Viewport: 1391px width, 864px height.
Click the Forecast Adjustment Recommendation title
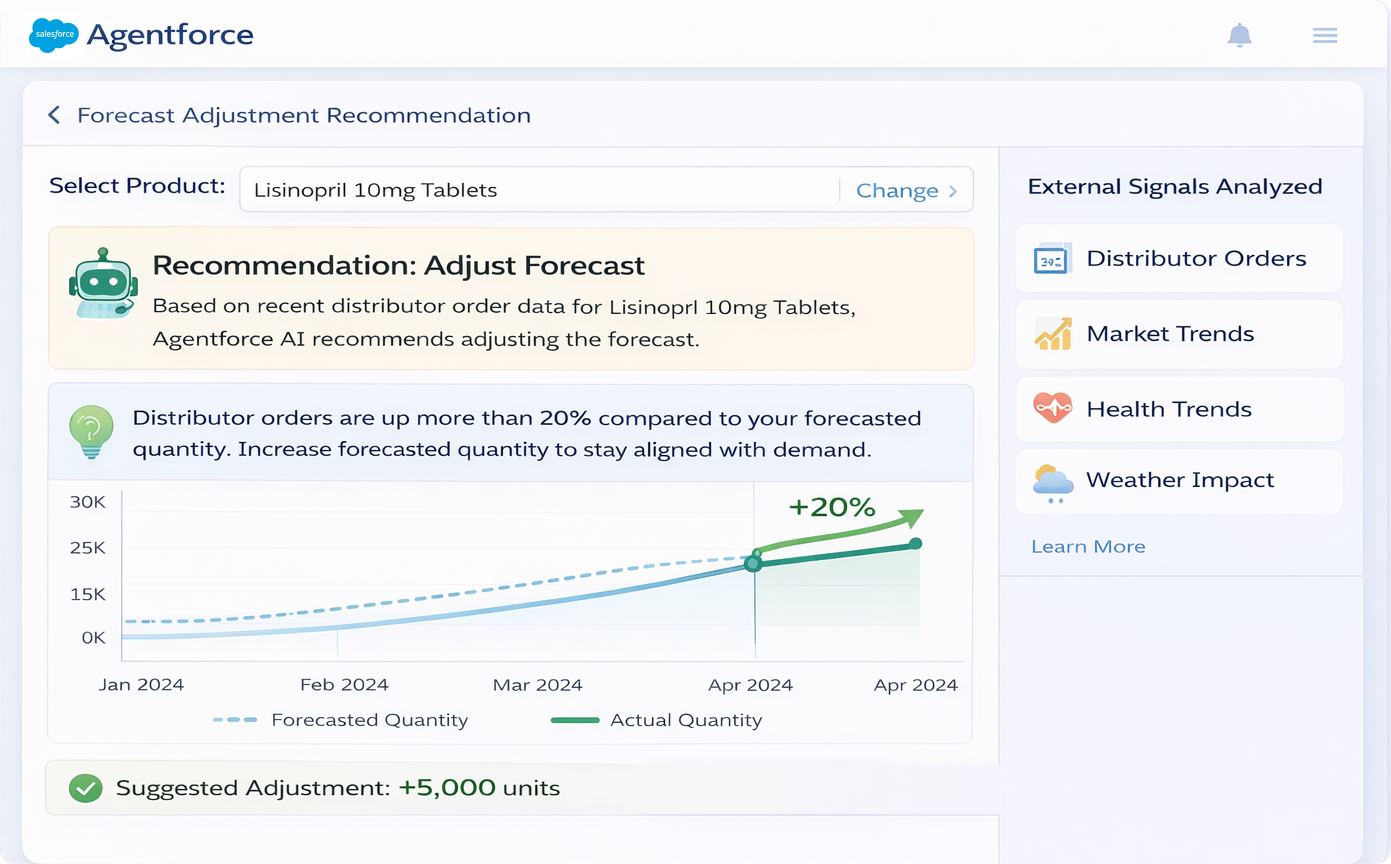click(x=304, y=115)
